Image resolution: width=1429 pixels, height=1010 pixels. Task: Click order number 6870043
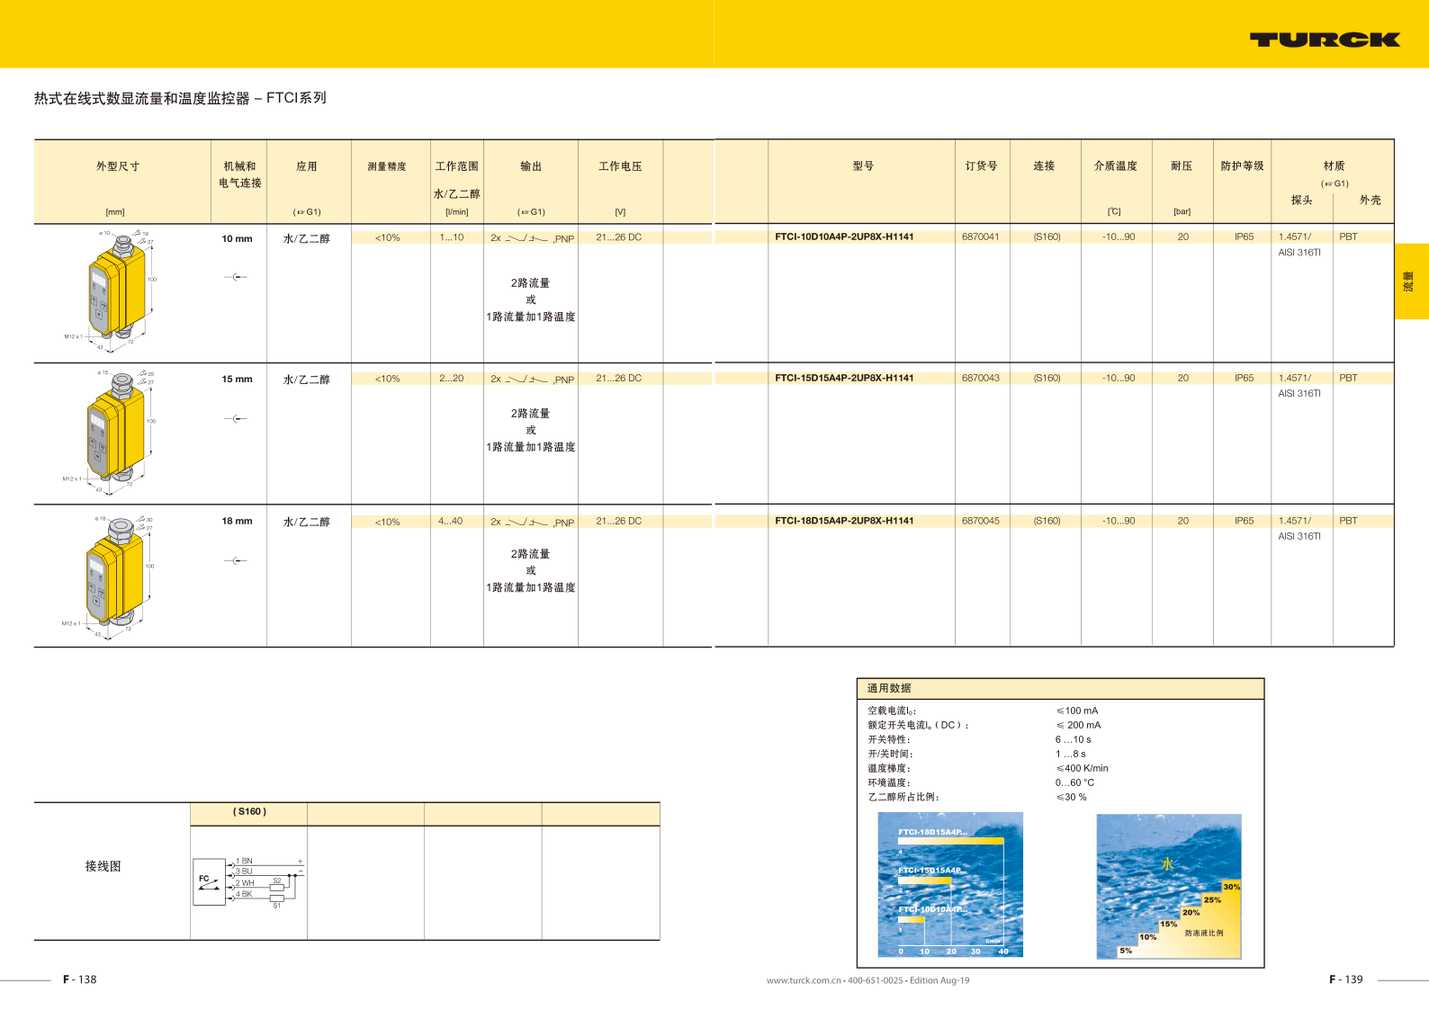point(980,378)
